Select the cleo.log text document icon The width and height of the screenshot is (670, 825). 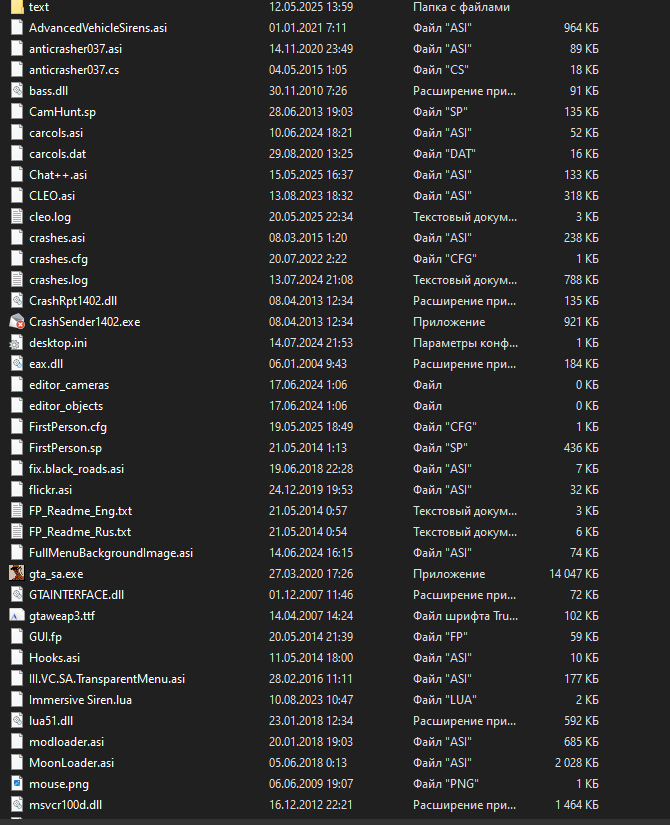click(16, 217)
